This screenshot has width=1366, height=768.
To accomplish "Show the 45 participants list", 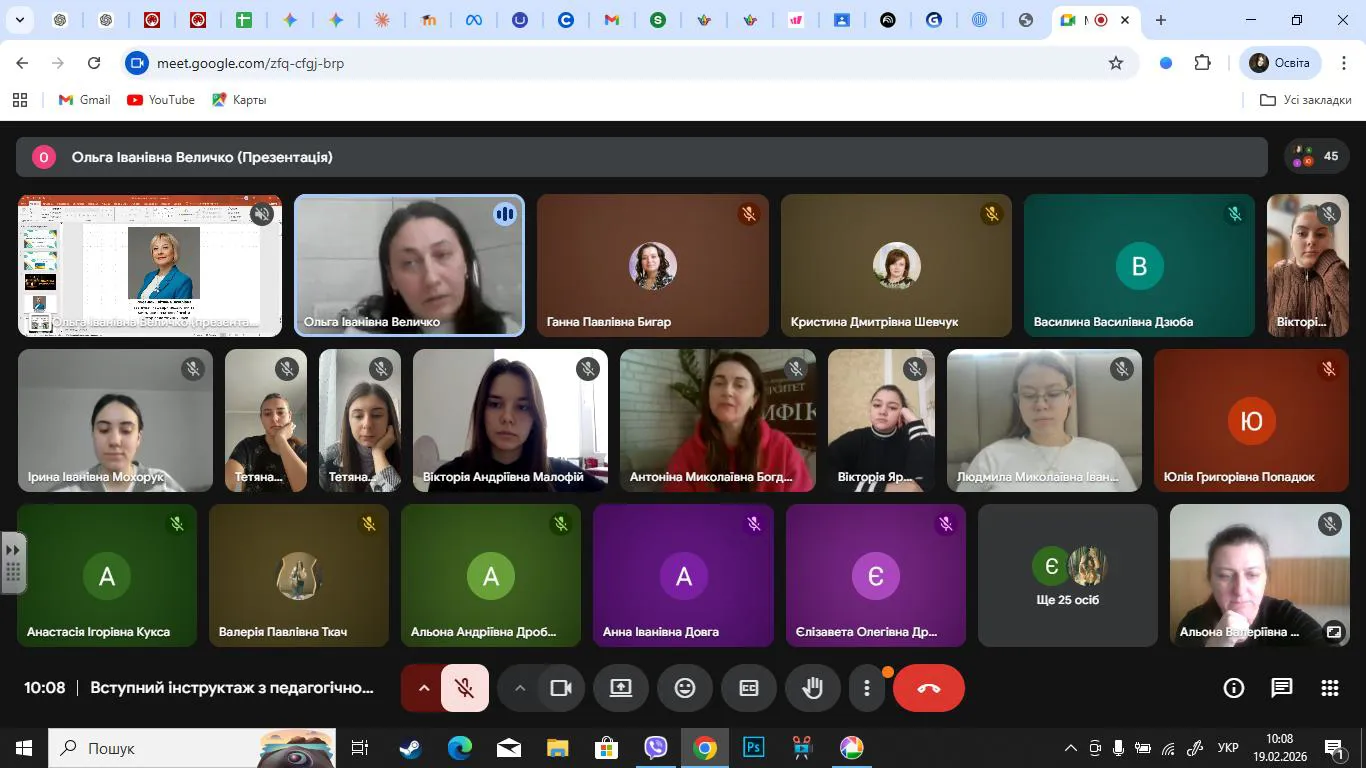I will (1316, 157).
